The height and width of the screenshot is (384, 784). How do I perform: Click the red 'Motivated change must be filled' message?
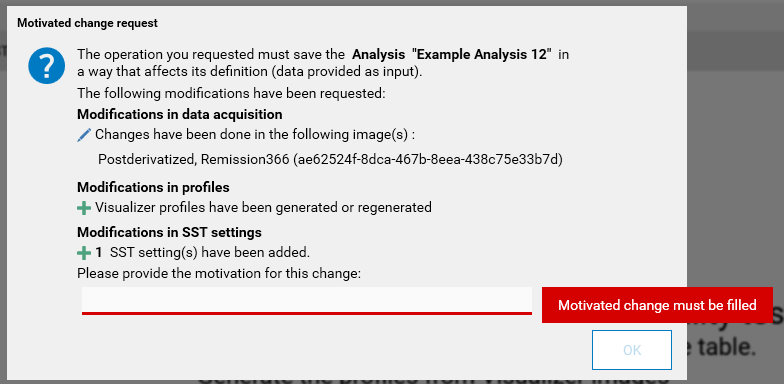[657, 305]
